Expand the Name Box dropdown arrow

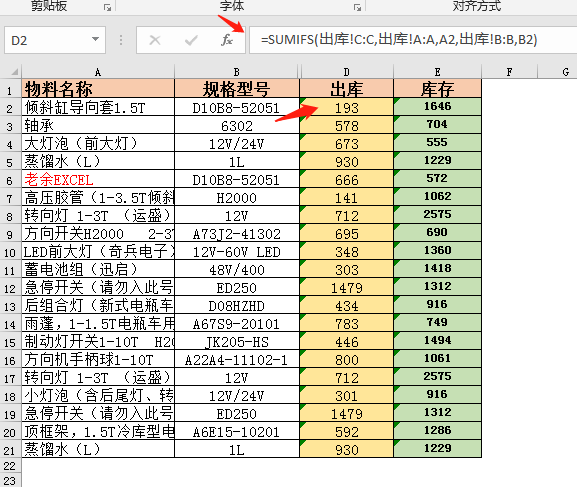(x=95, y=39)
